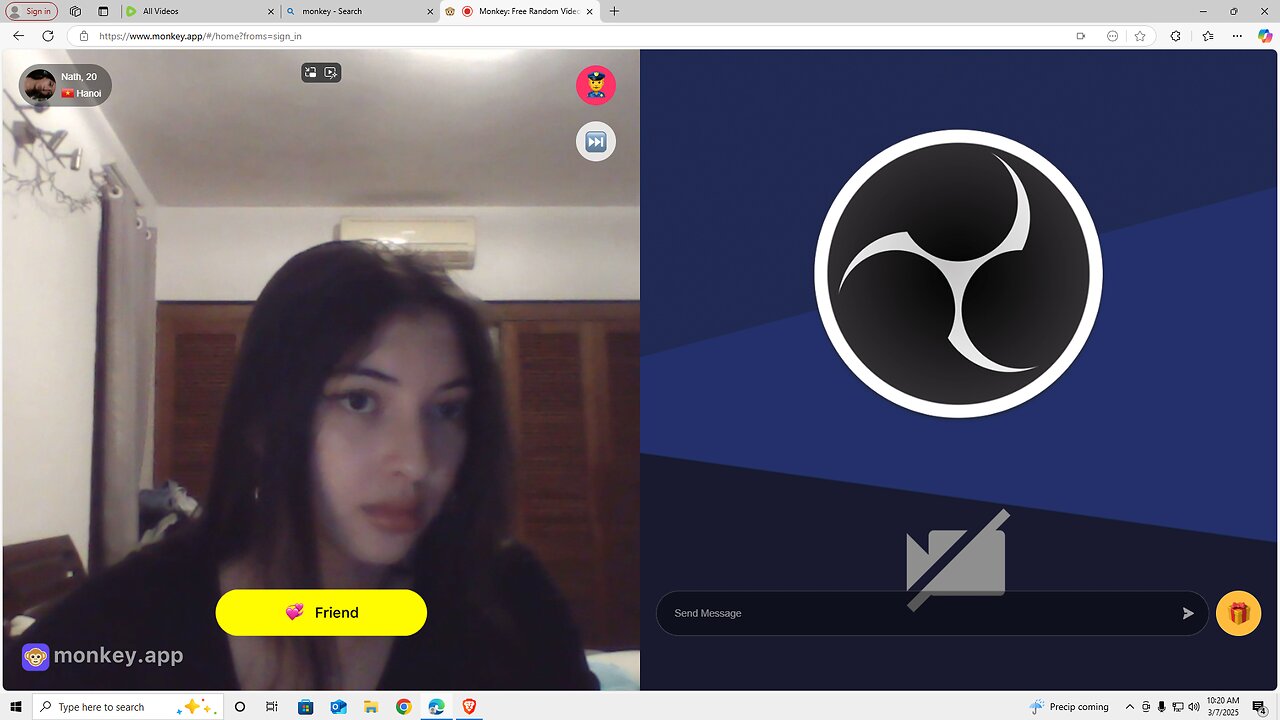
Task: Launch the Copilot sidebar icon
Action: coord(1265,35)
